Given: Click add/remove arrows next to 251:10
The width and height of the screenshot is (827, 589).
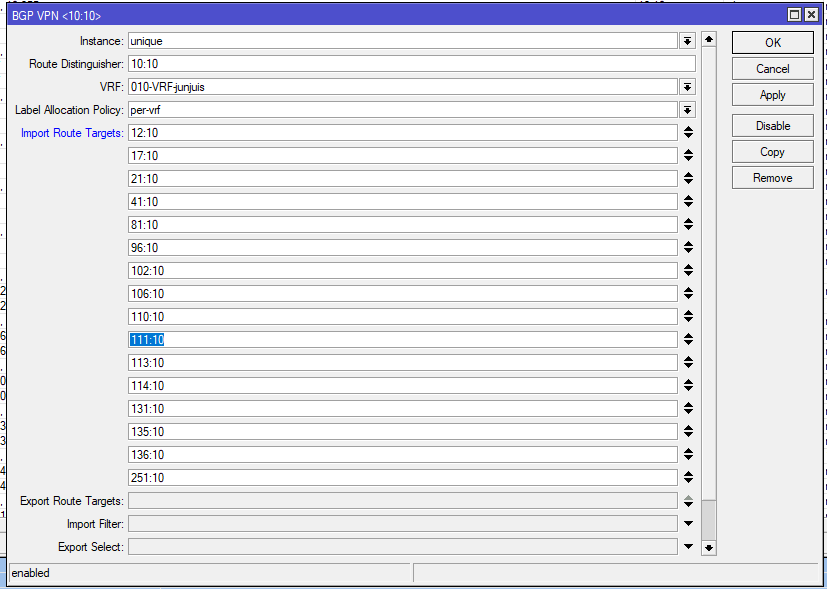Looking at the screenshot, I should tap(688, 478).
